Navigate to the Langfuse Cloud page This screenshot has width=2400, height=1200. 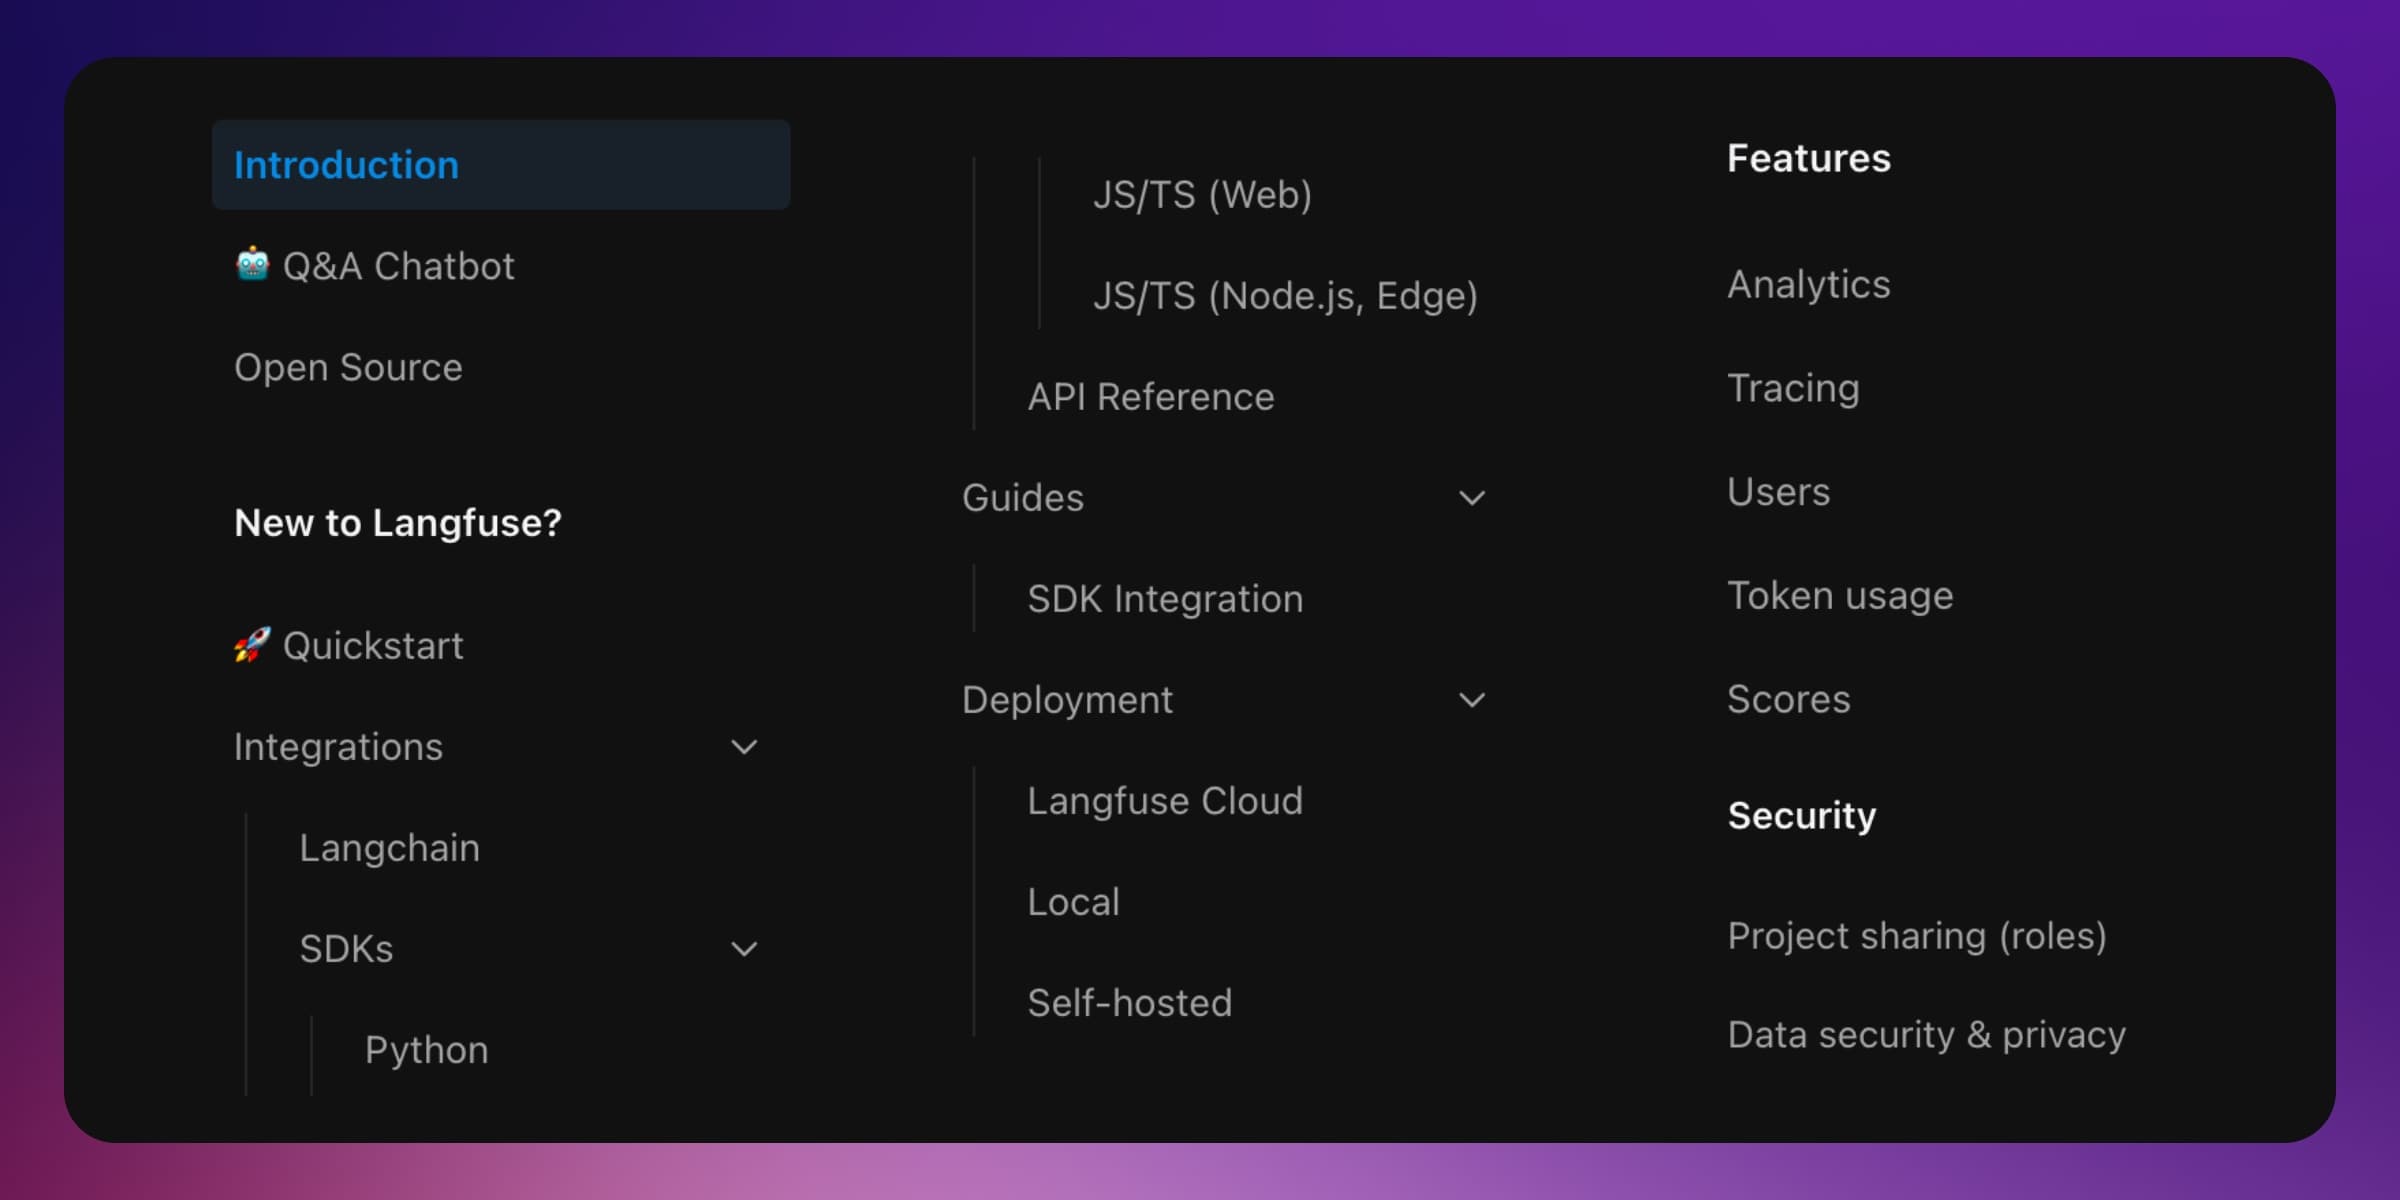click(1166, 799)
